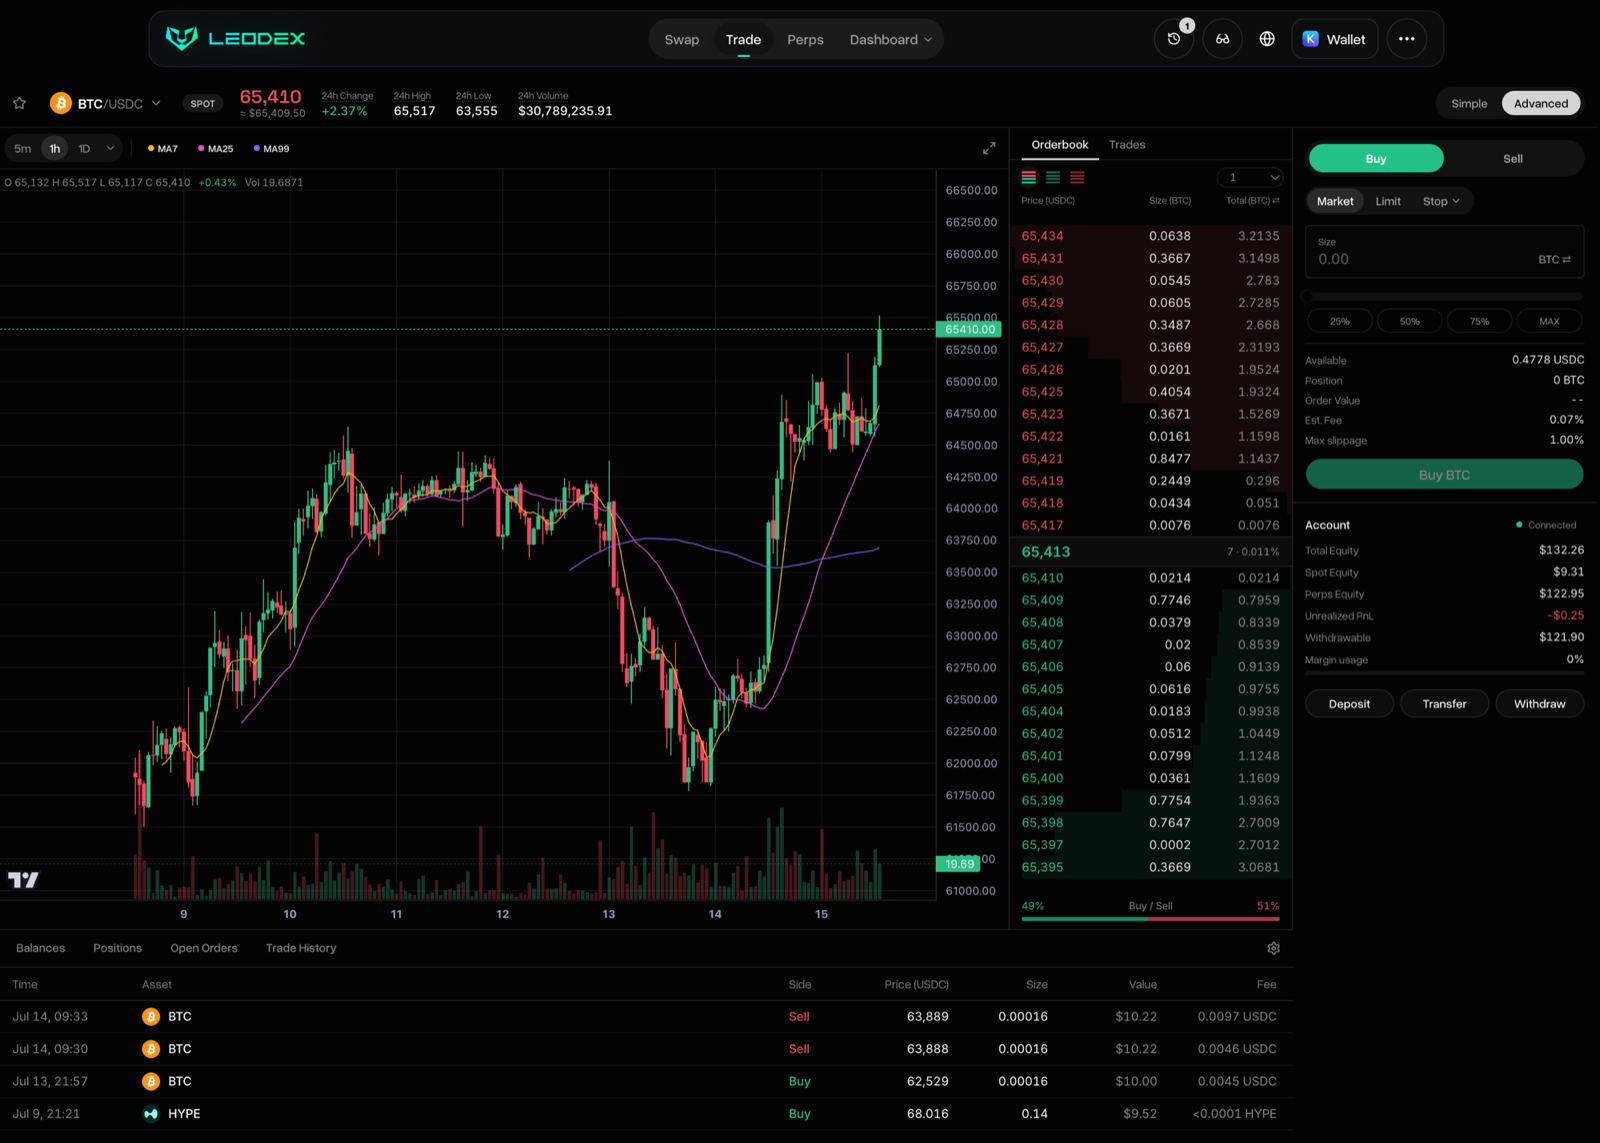Expand the chart to fullscreen
Viewport: 1600px width, 1143px height.
pos(989,148)
